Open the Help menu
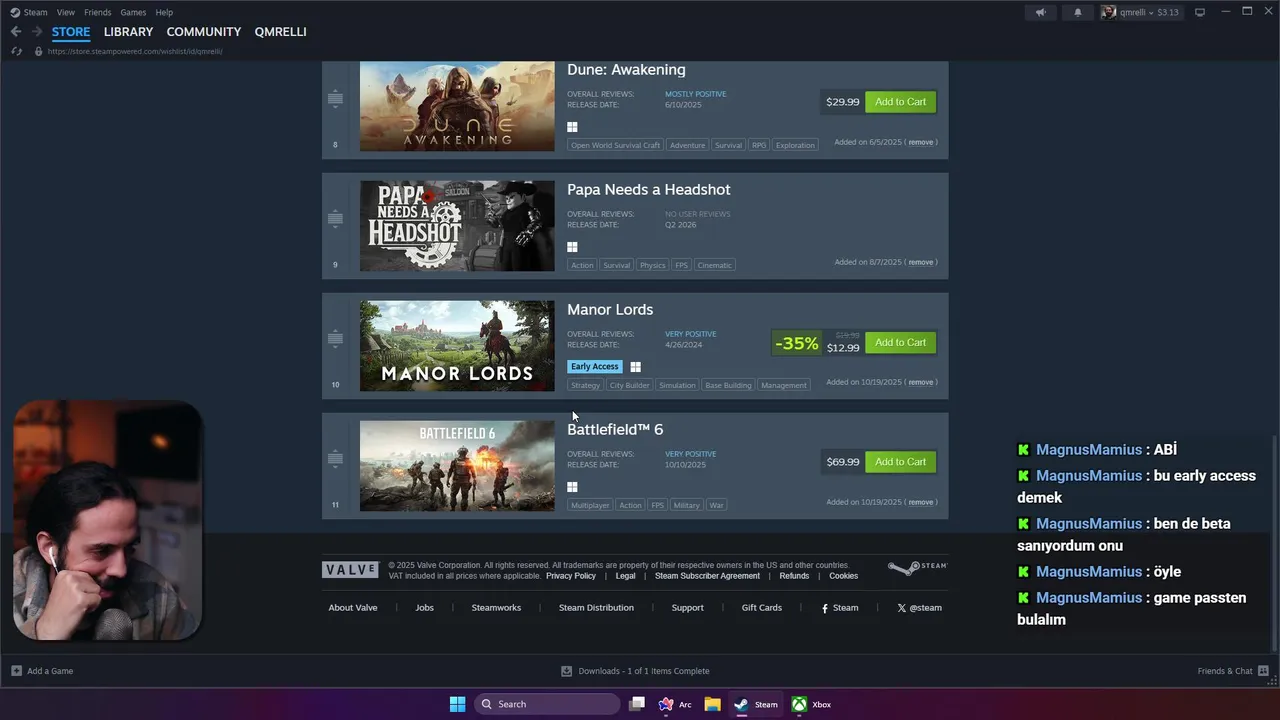The image size is (1280, 720). pyautogui.click(x=164, y=12)
